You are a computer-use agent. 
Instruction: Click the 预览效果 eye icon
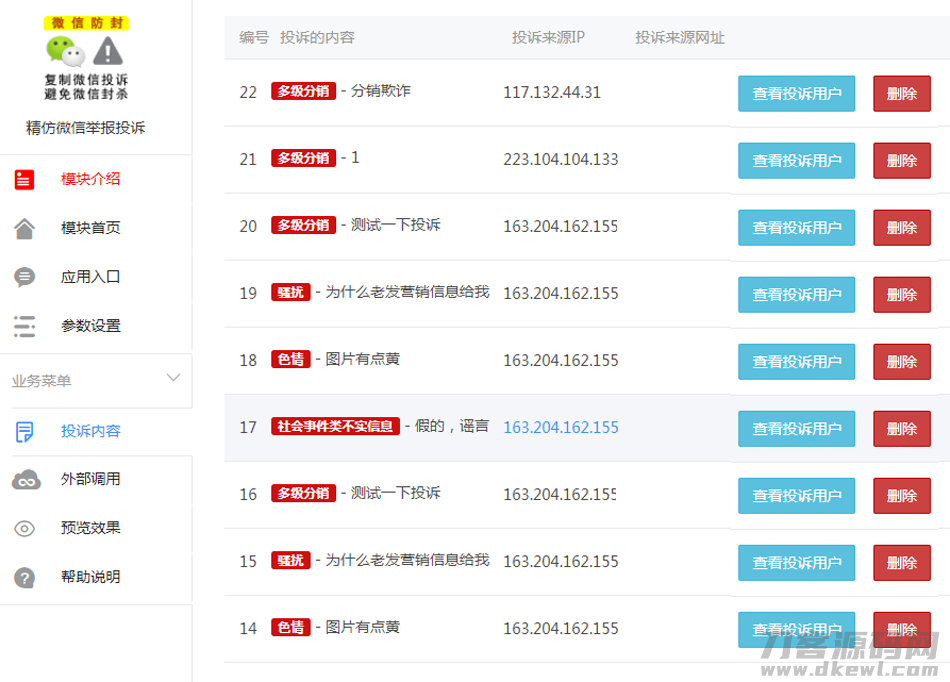click(25, 529)
